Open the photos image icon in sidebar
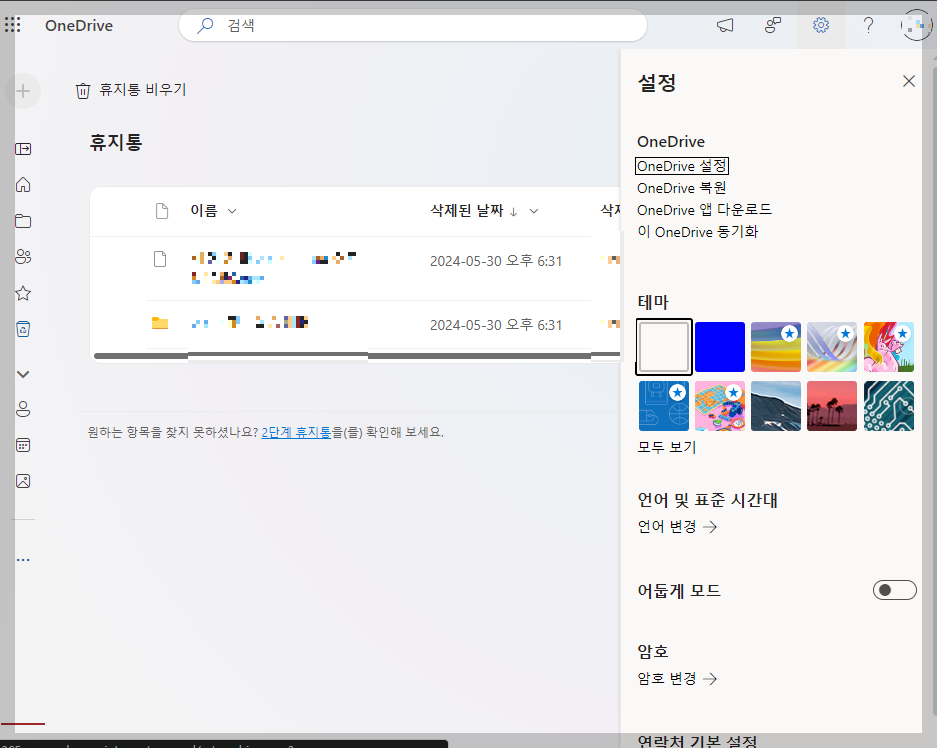The height and width of the screenshot is (748, 937). tap(23, 481)
